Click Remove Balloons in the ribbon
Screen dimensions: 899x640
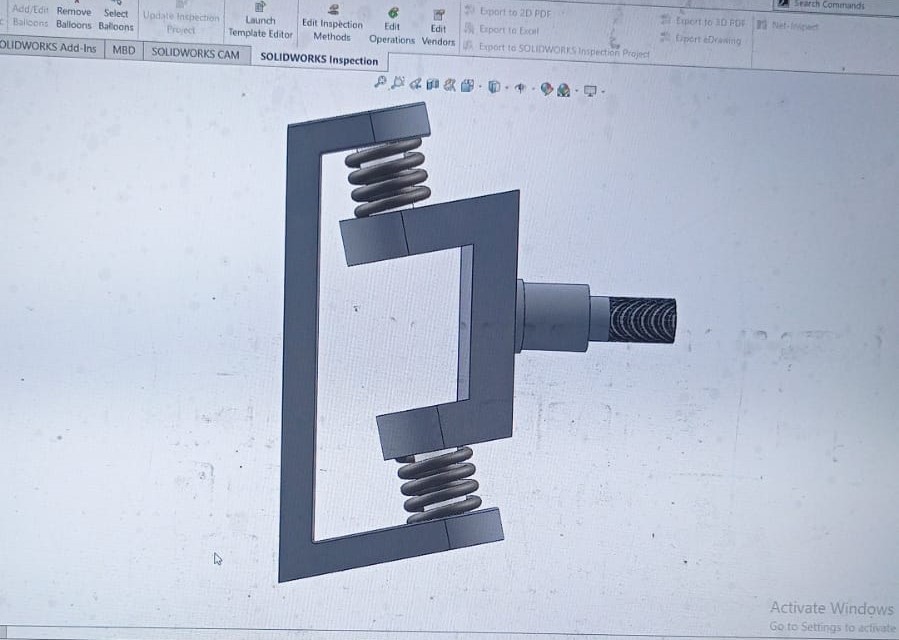73,18
